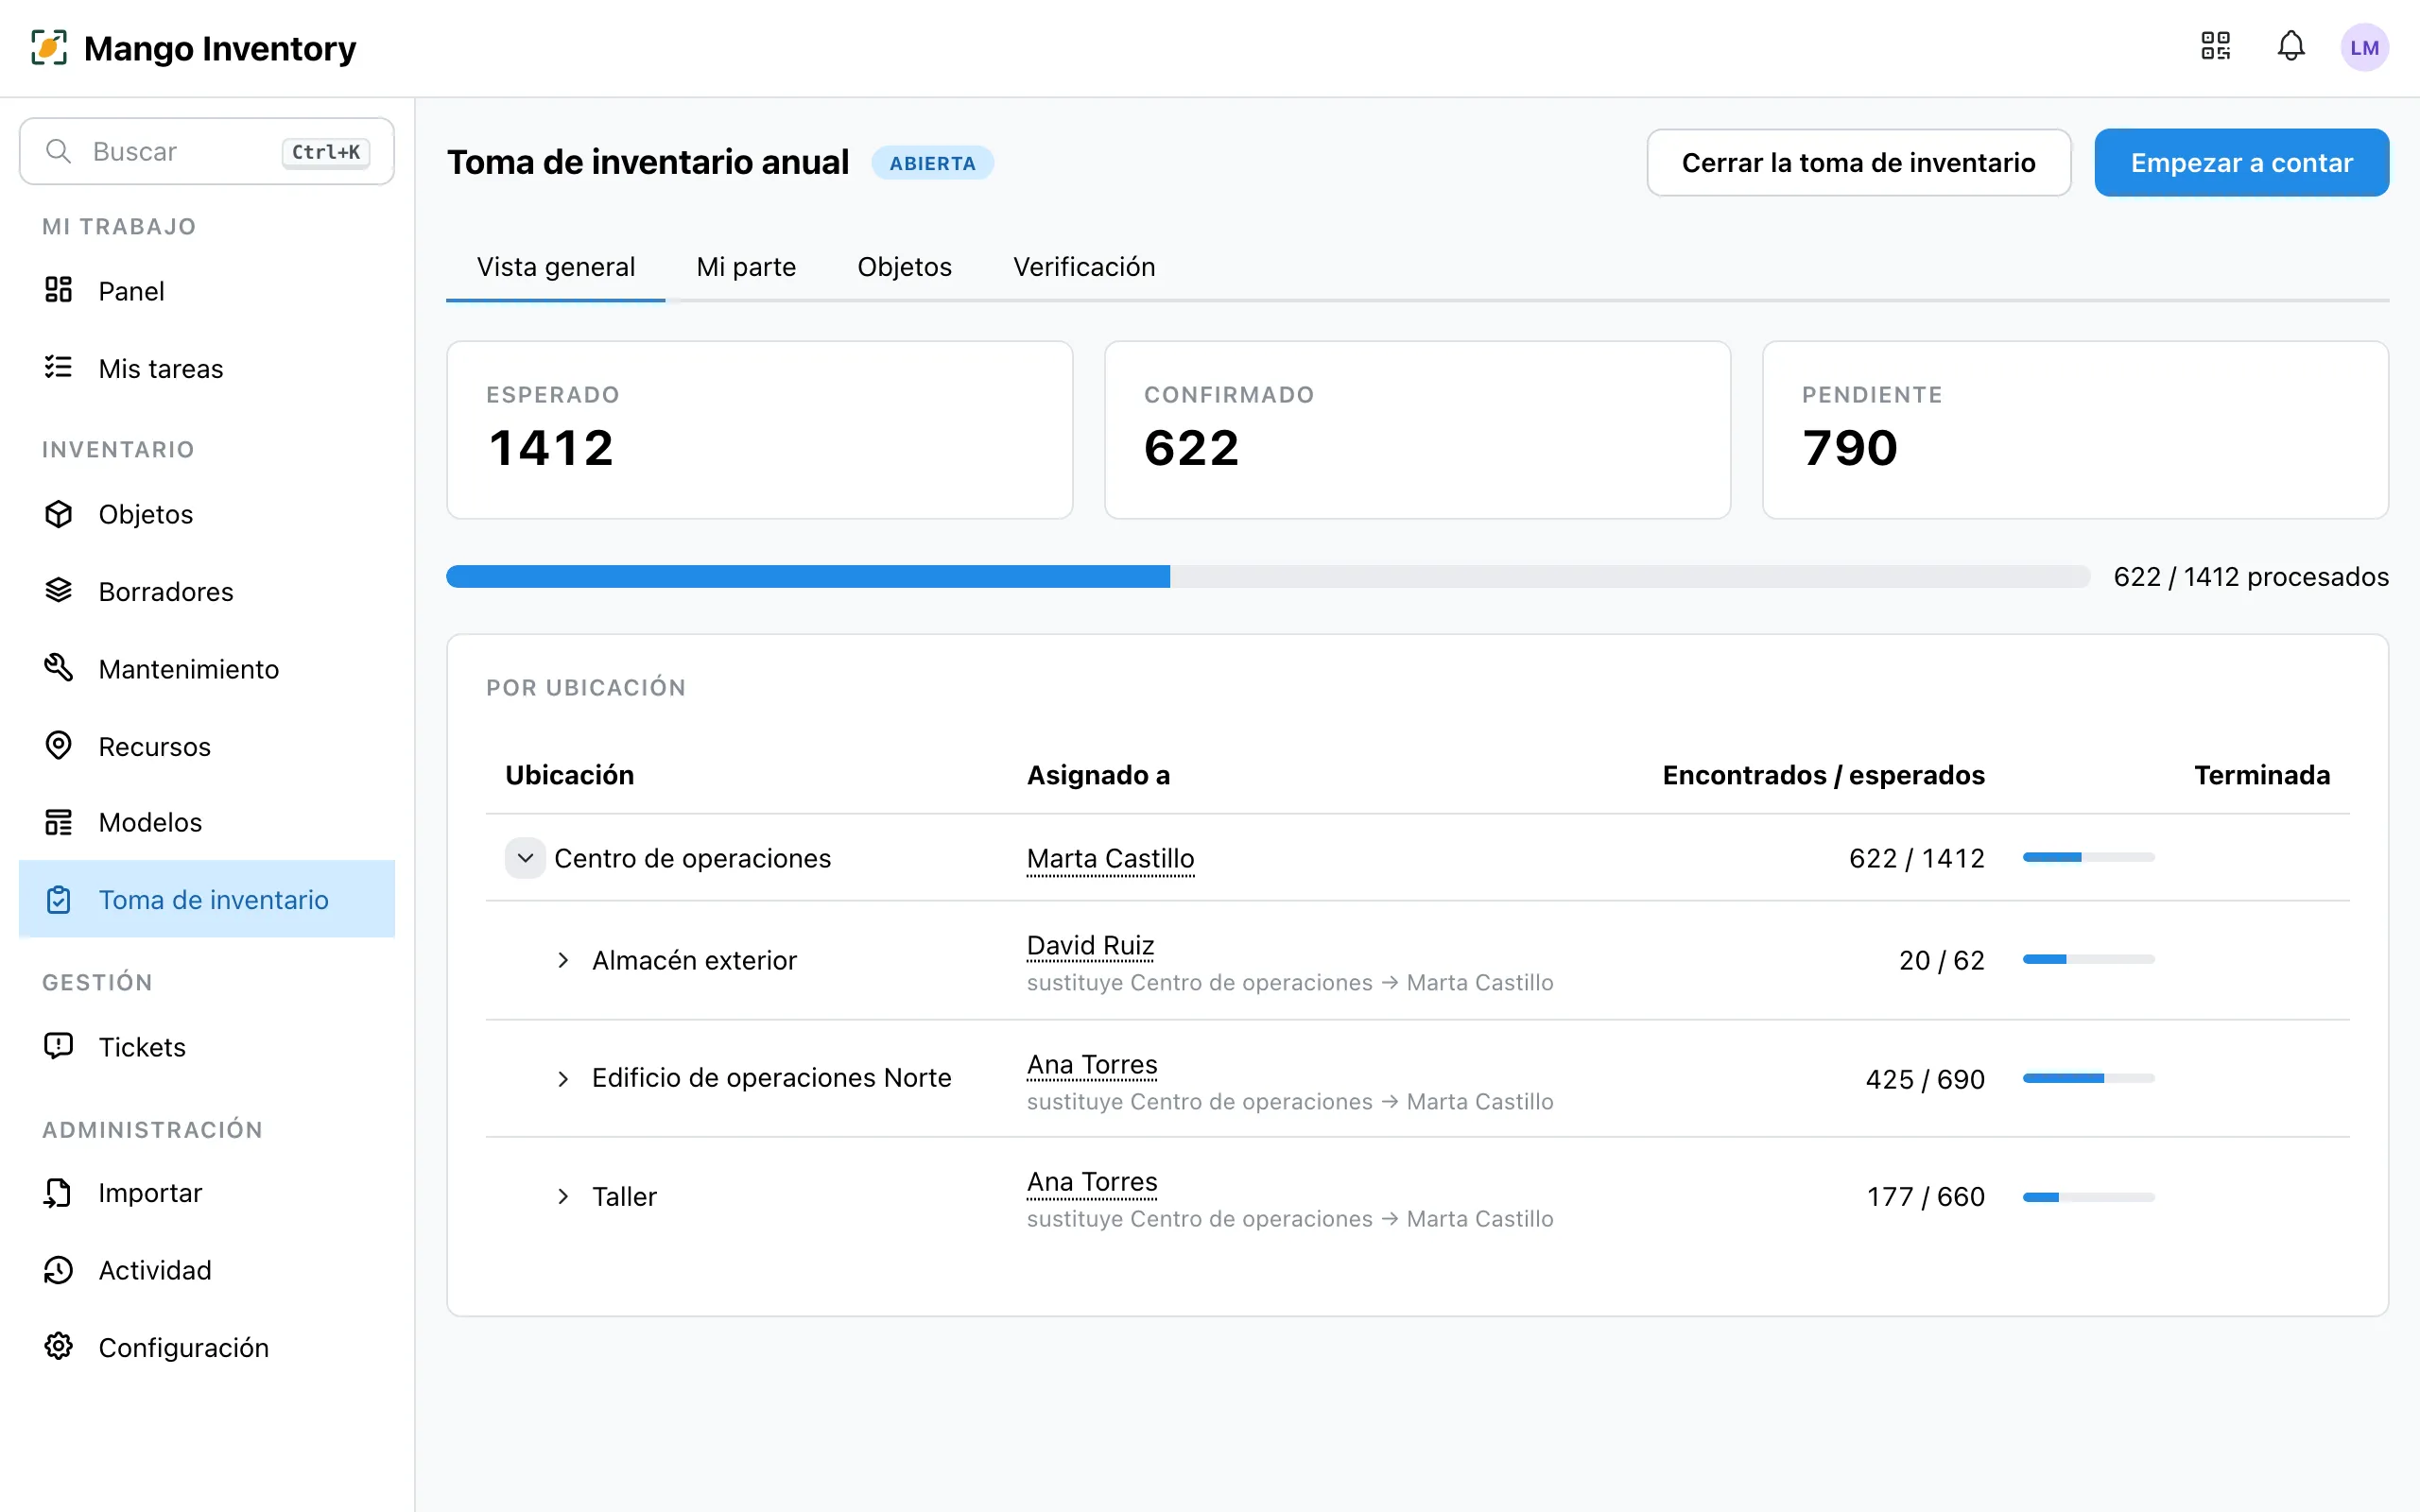Click the overall 622 / 1412 progress bar
Image resolution: width=2420 pixels, height=1512 pixels.
click(x=1268, y=576)
